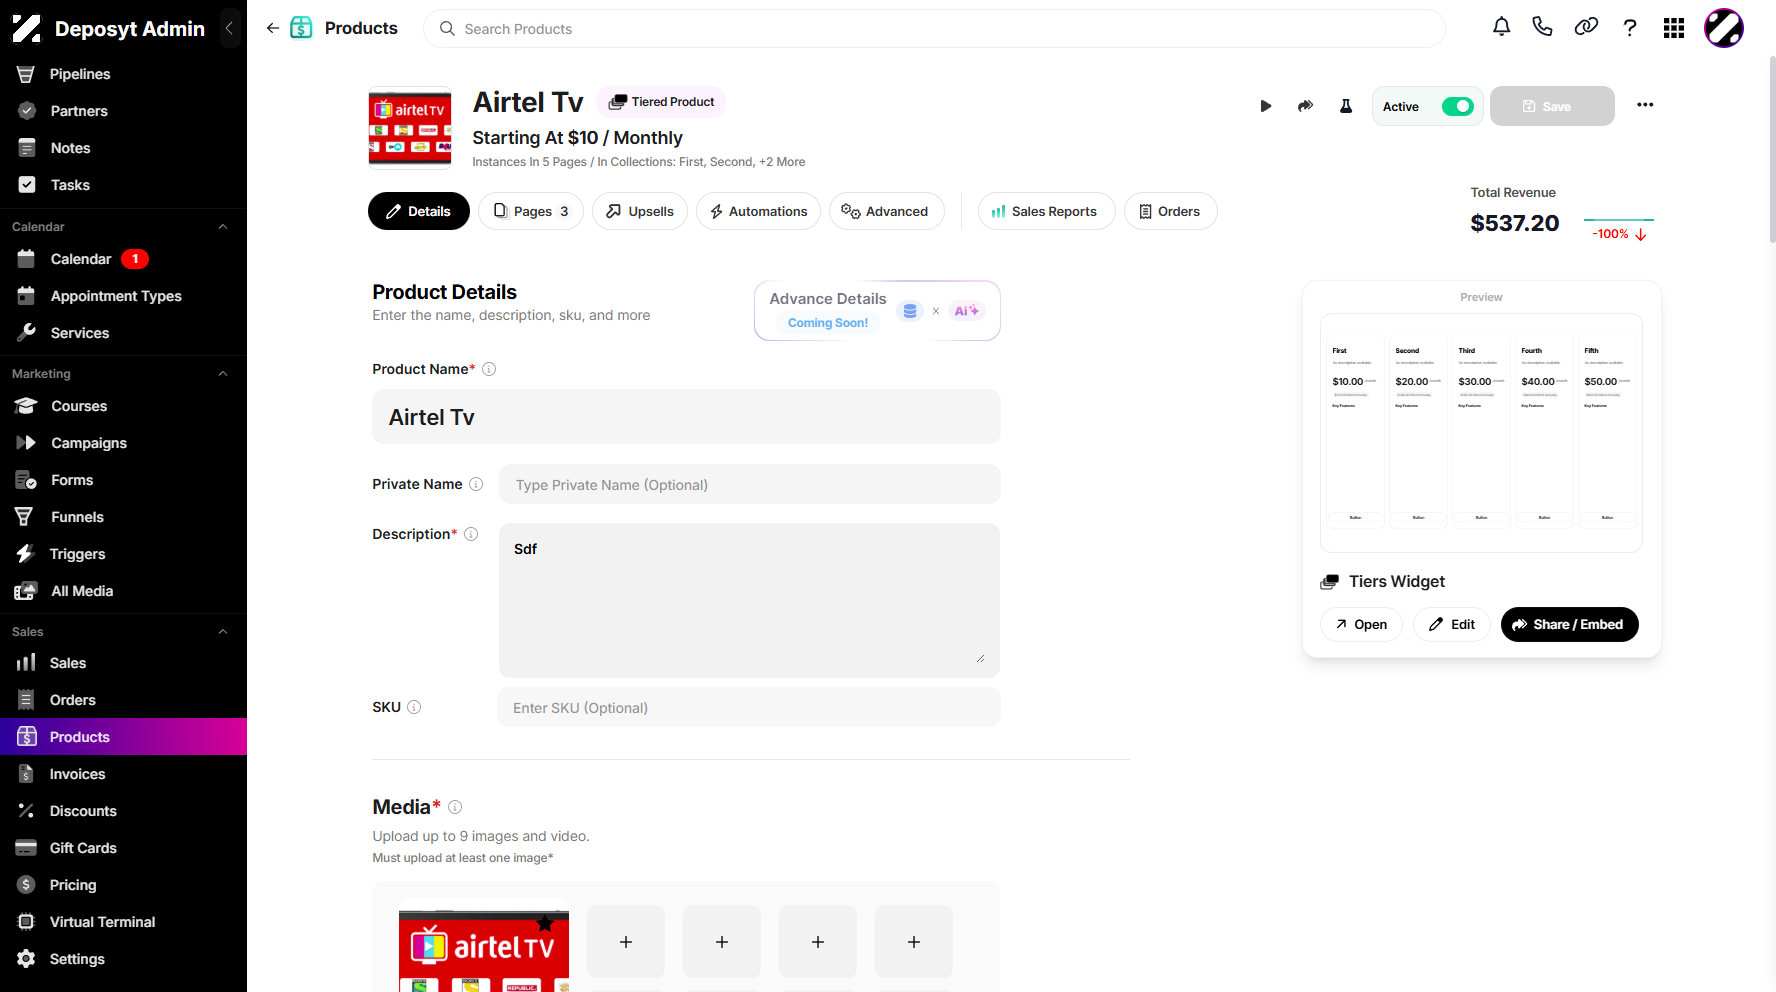
Task: Open the Orders tab in product header
Action: pos(1170,211)
